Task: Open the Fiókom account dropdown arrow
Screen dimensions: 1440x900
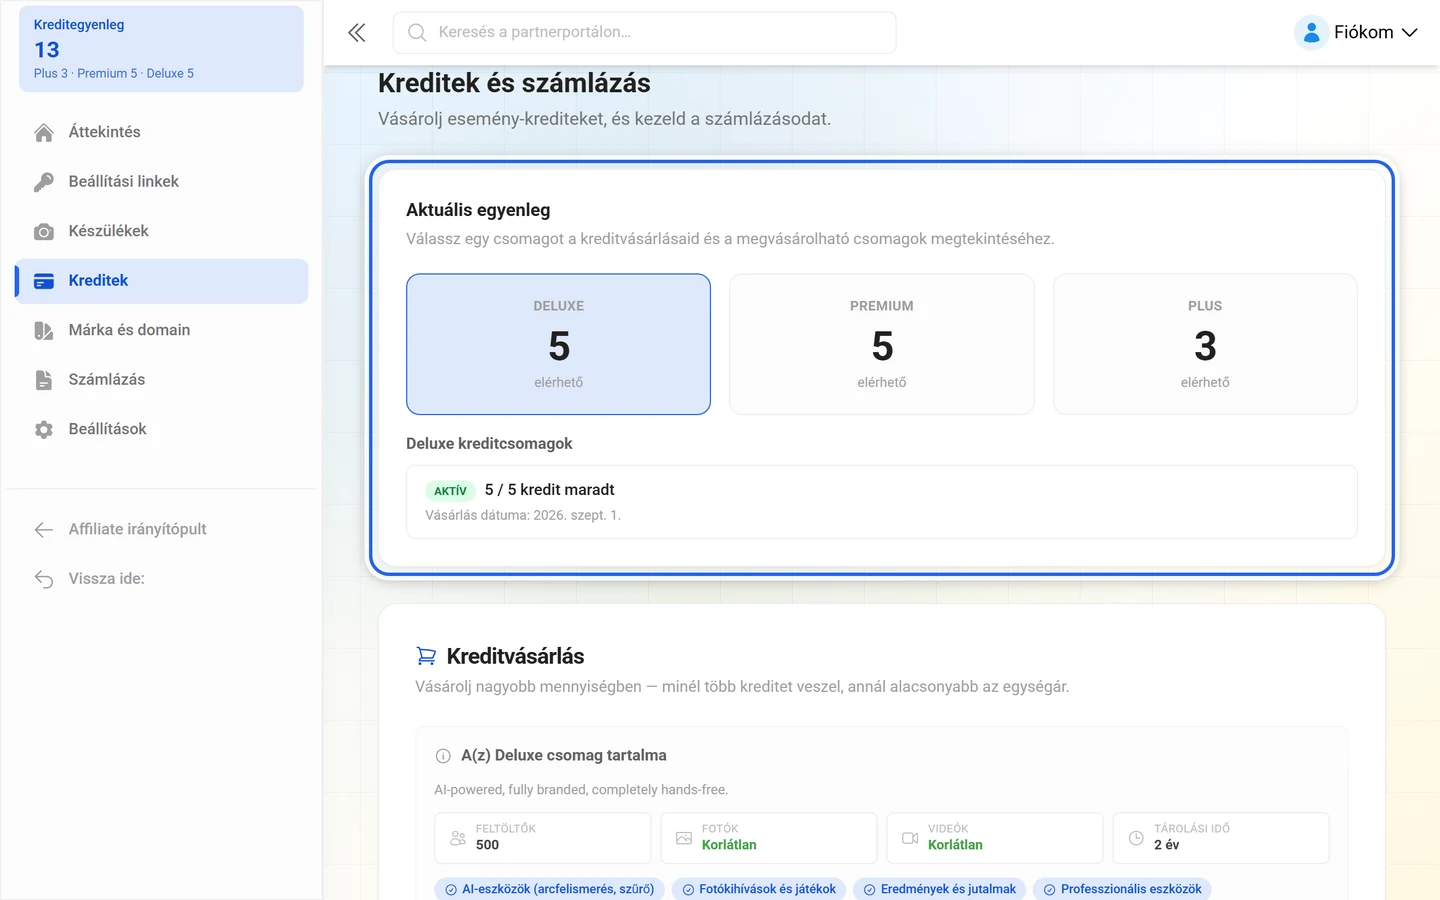Action: click(1410, 33)
